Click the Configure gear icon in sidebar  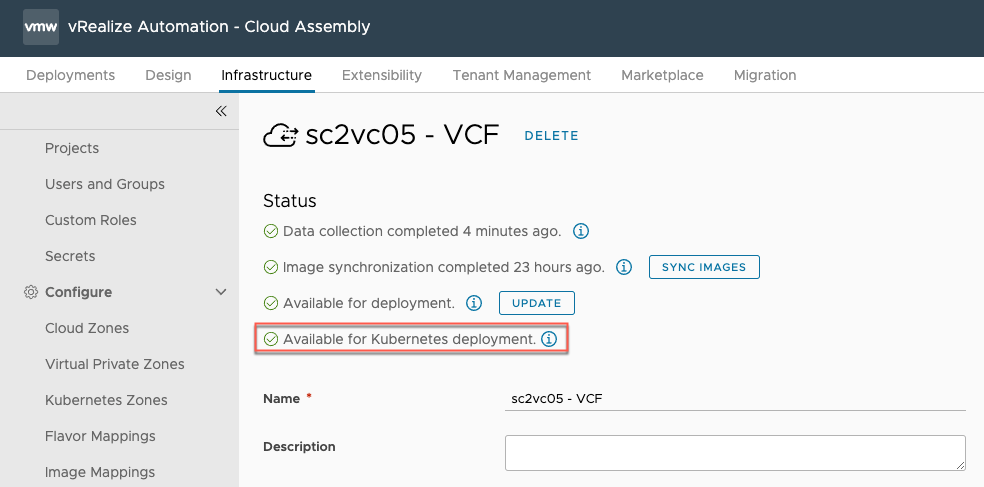[x=30, y=292]
